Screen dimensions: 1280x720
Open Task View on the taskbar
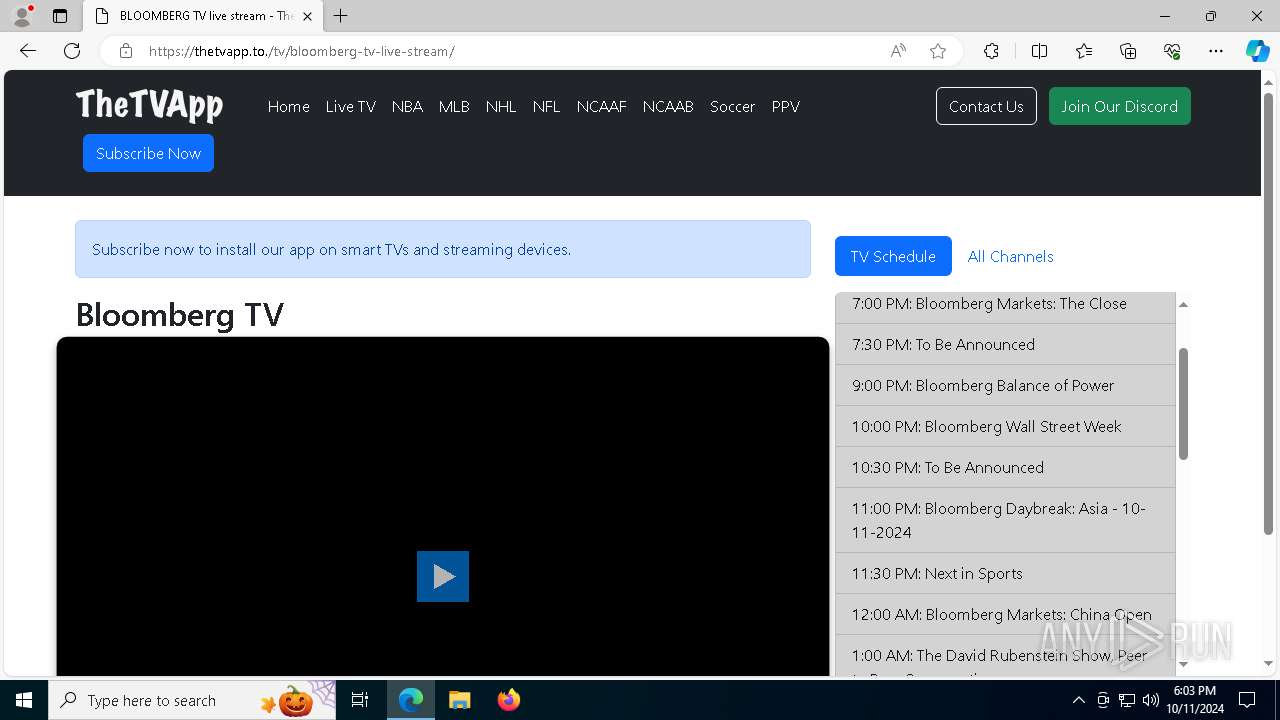coord(361,700)
